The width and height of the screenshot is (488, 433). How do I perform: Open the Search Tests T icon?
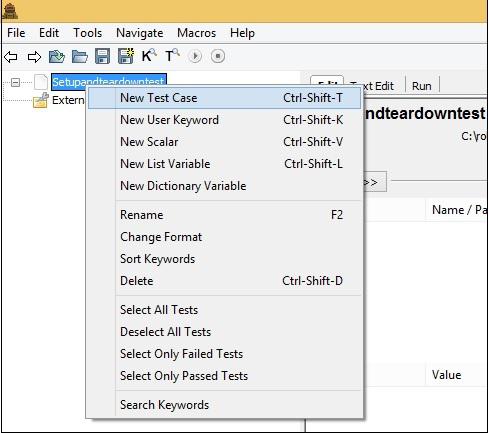tap(172, 56)
